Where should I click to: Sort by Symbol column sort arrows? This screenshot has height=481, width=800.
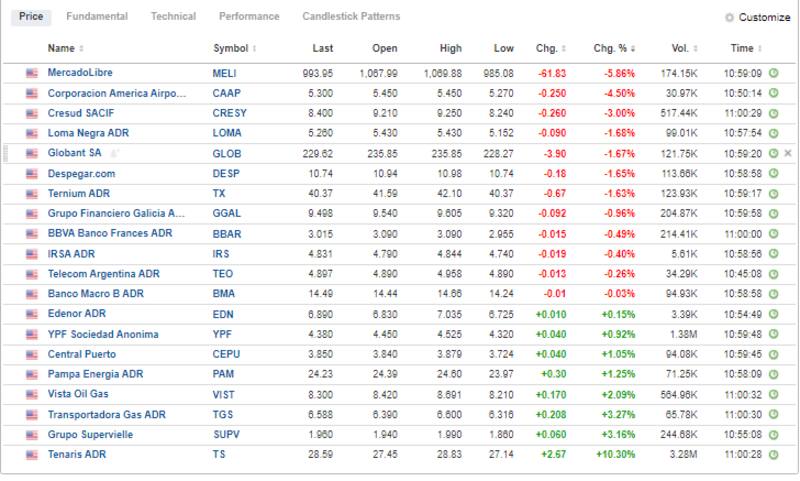tap(255, 49)
